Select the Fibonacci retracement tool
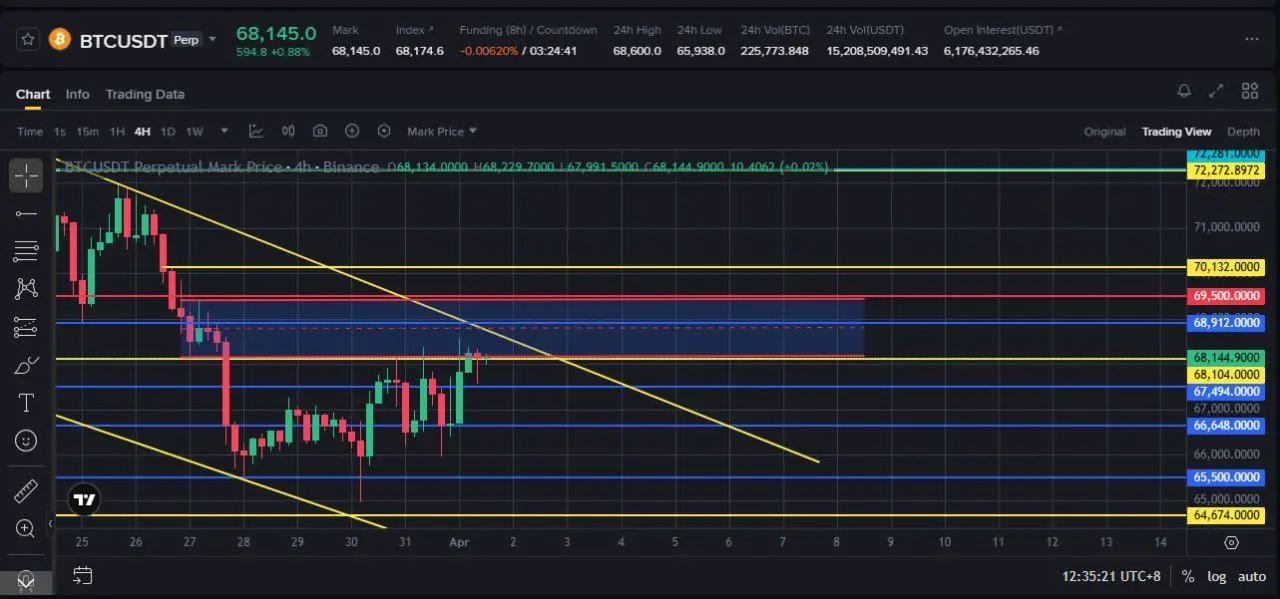 26,251
